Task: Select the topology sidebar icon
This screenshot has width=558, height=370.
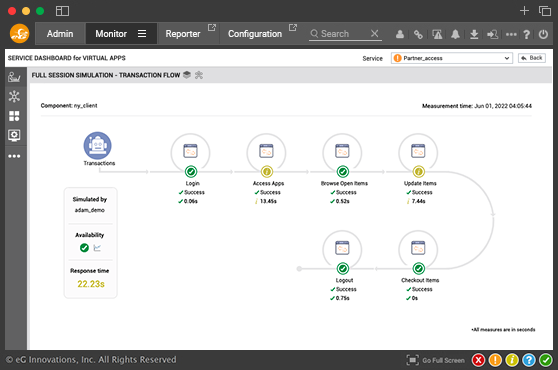Action: (14, 96)
